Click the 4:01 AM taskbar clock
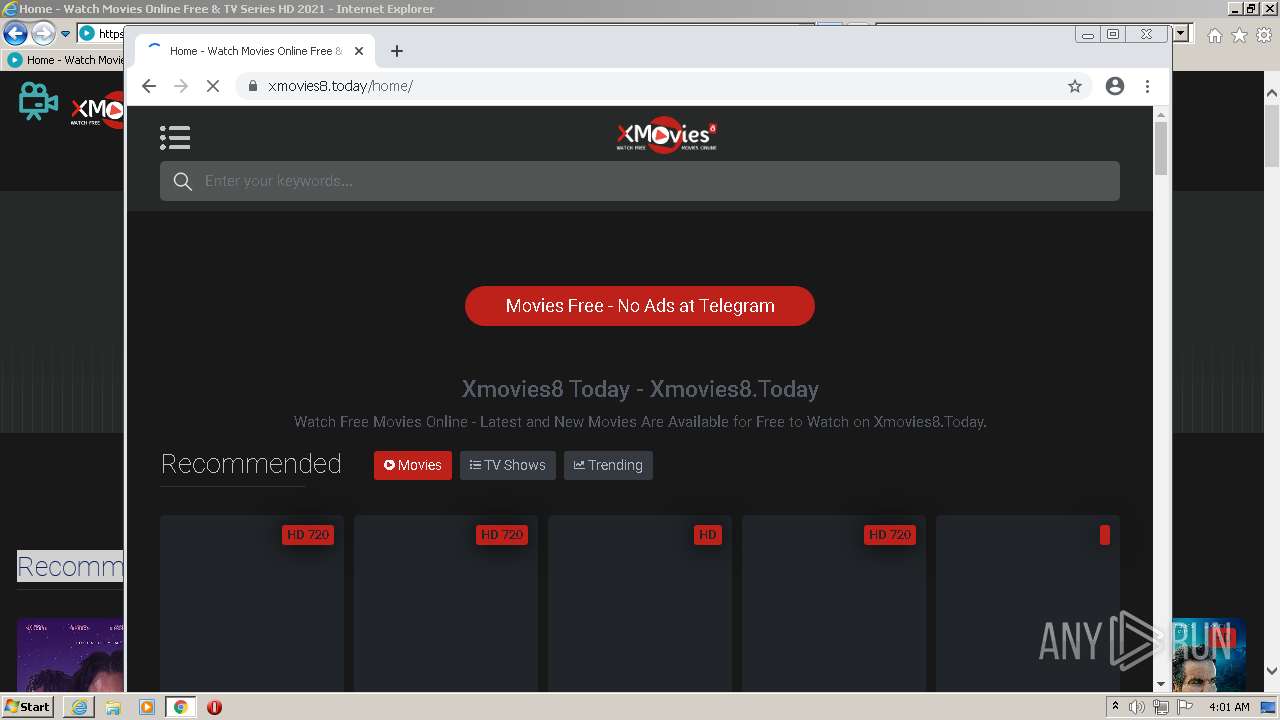Screen dimensions: 1280x720 pos(1229,707)
